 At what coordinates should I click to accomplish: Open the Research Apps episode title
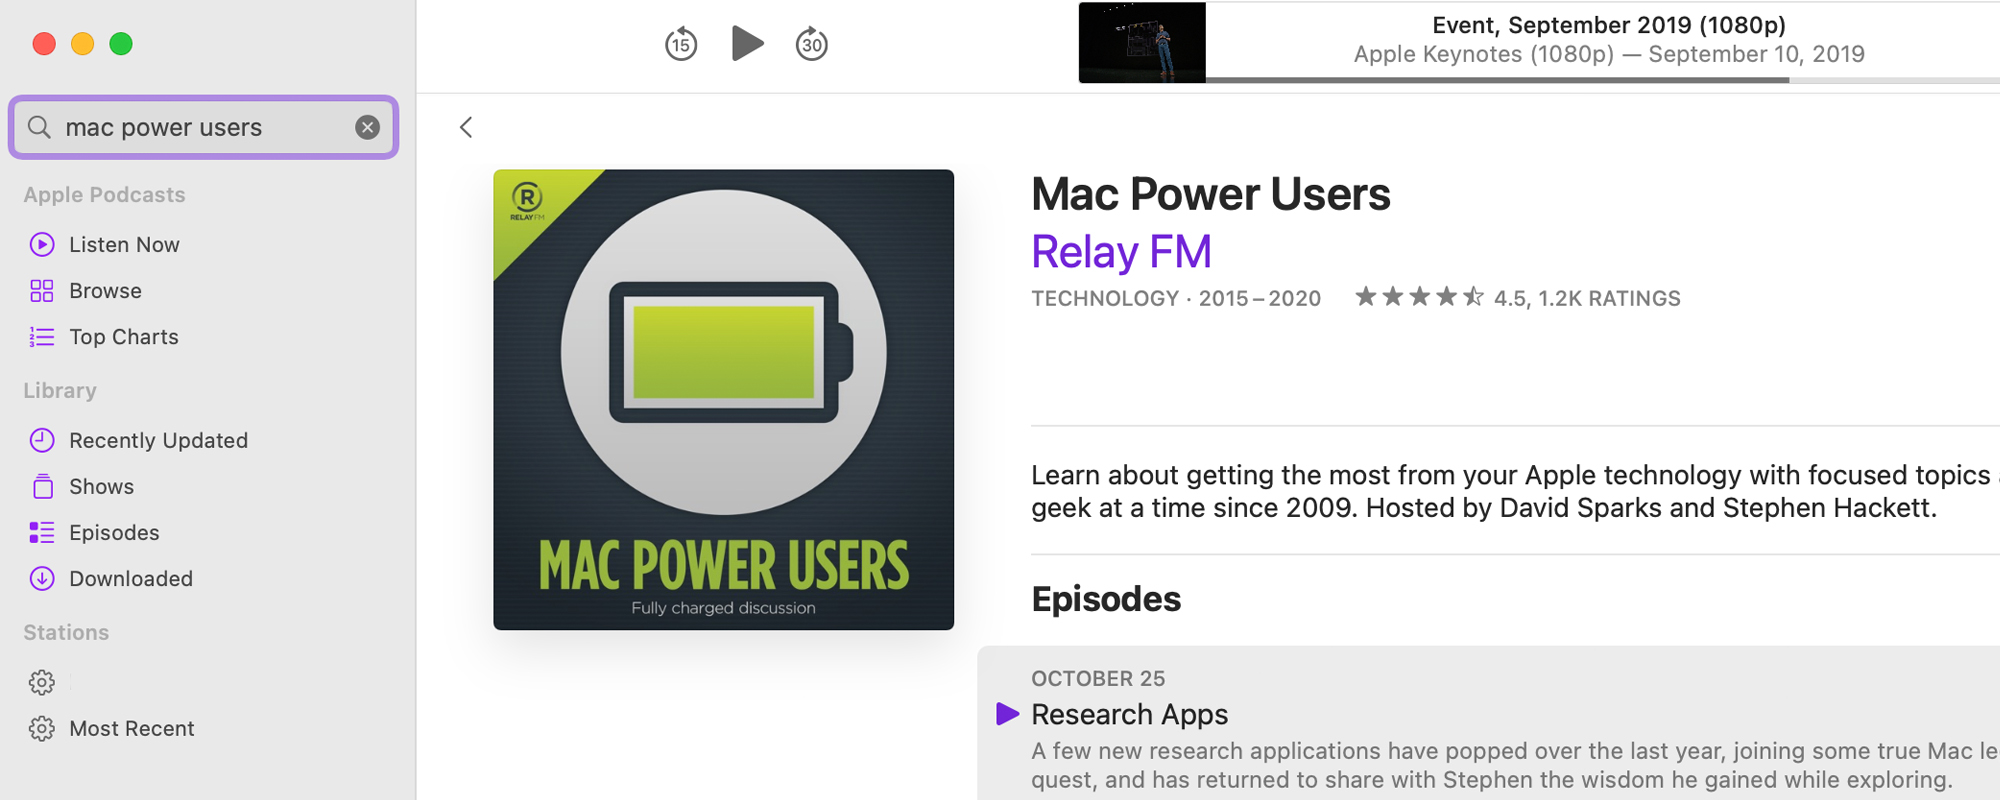[x=1129, y=715]
